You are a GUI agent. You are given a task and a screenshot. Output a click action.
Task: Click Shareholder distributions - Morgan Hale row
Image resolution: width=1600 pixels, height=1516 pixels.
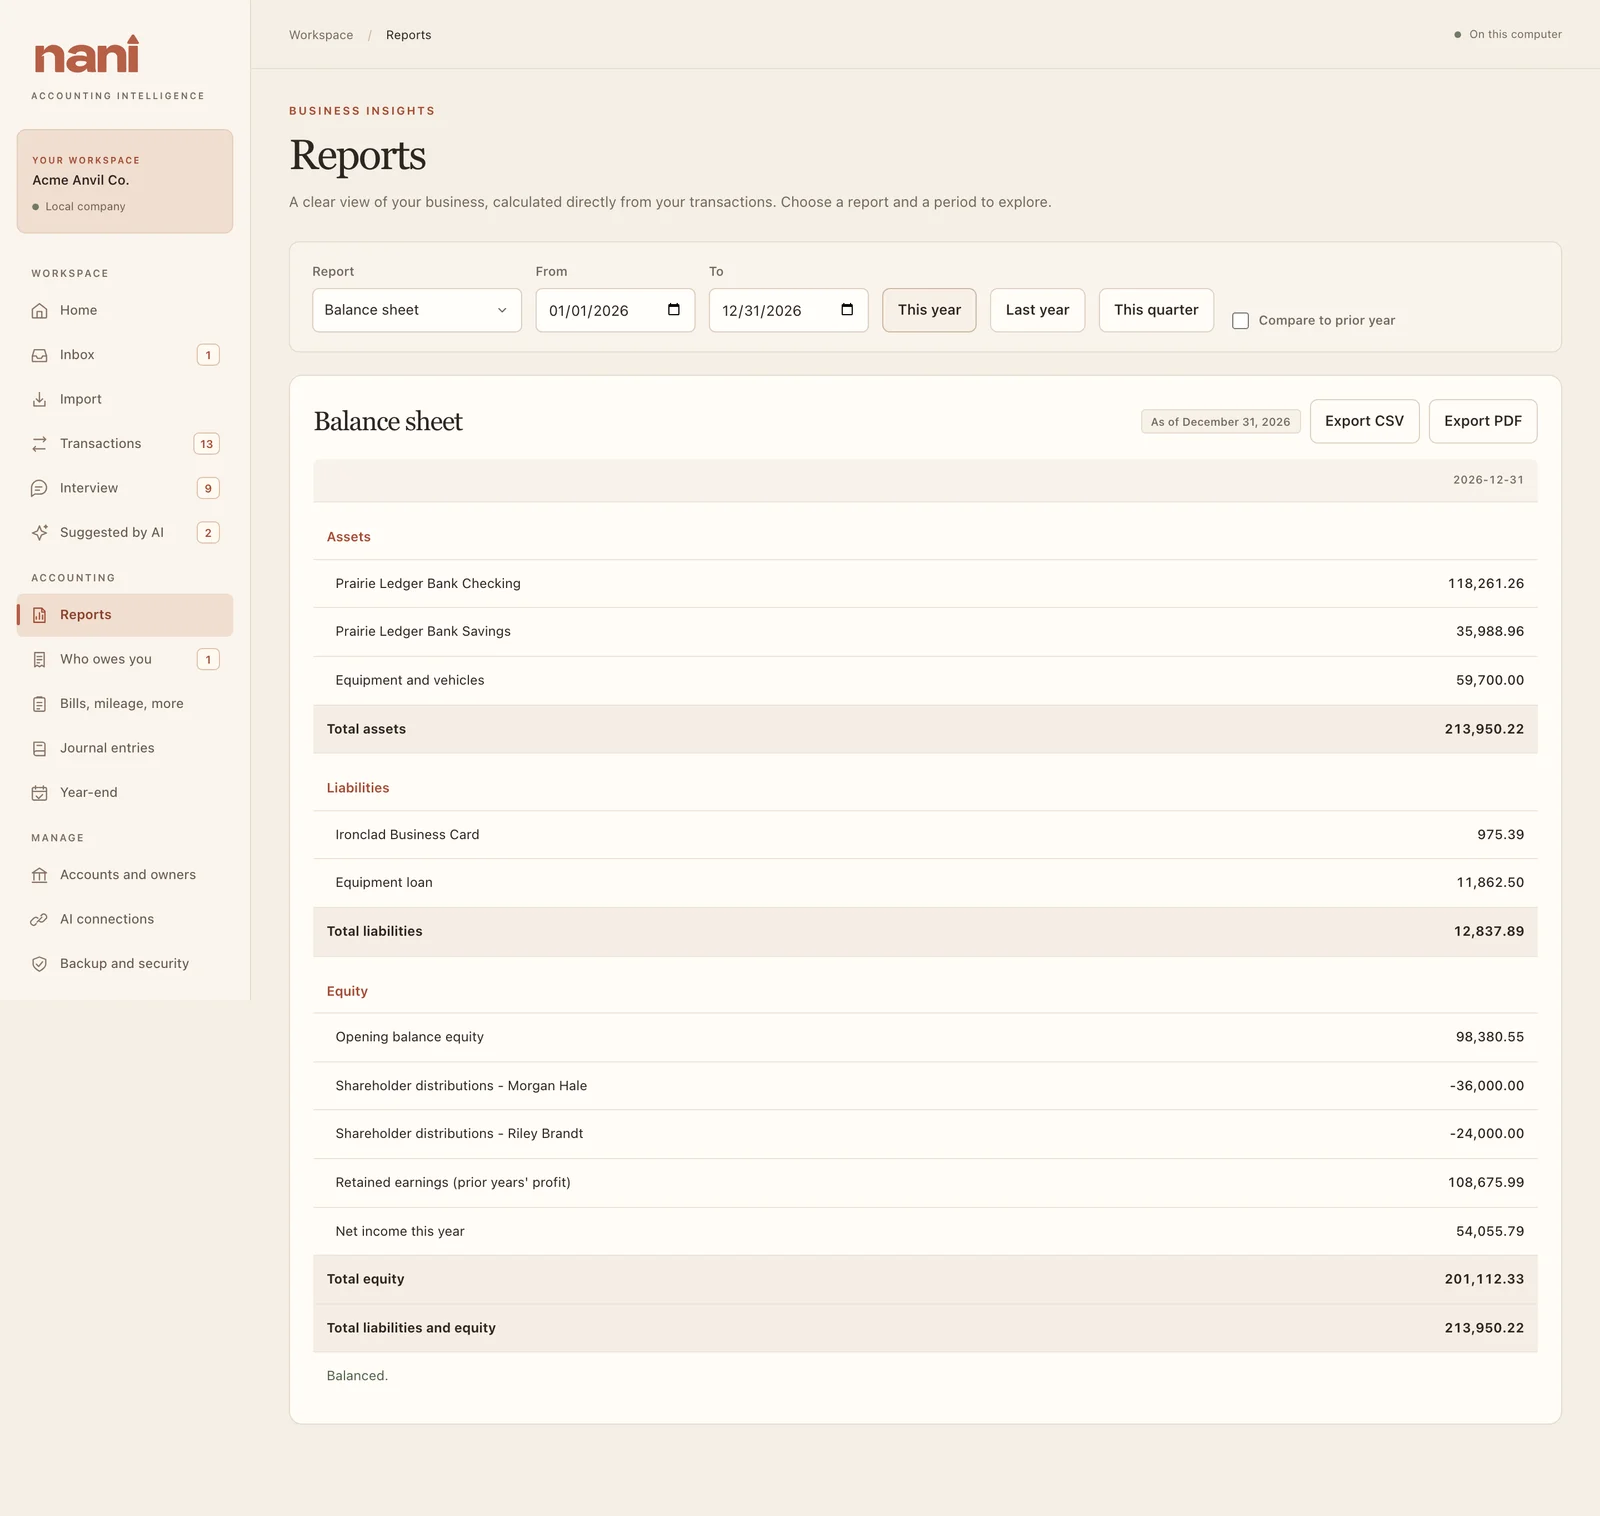(925, 1086)
